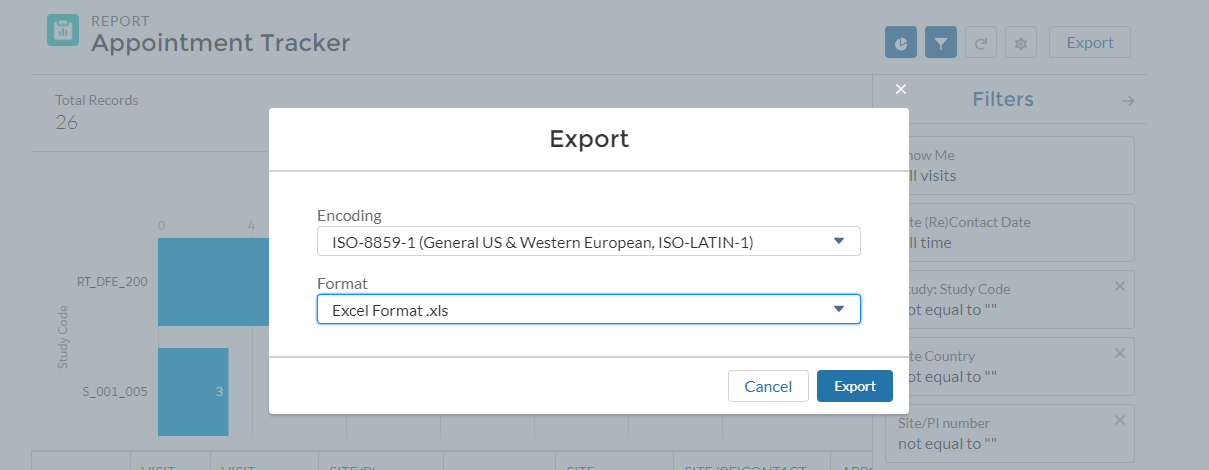Image resolution: width=1209 pixels, height=470 pixels.
Task: Click the S_001_005 chart bar
Action: (193, 392)
